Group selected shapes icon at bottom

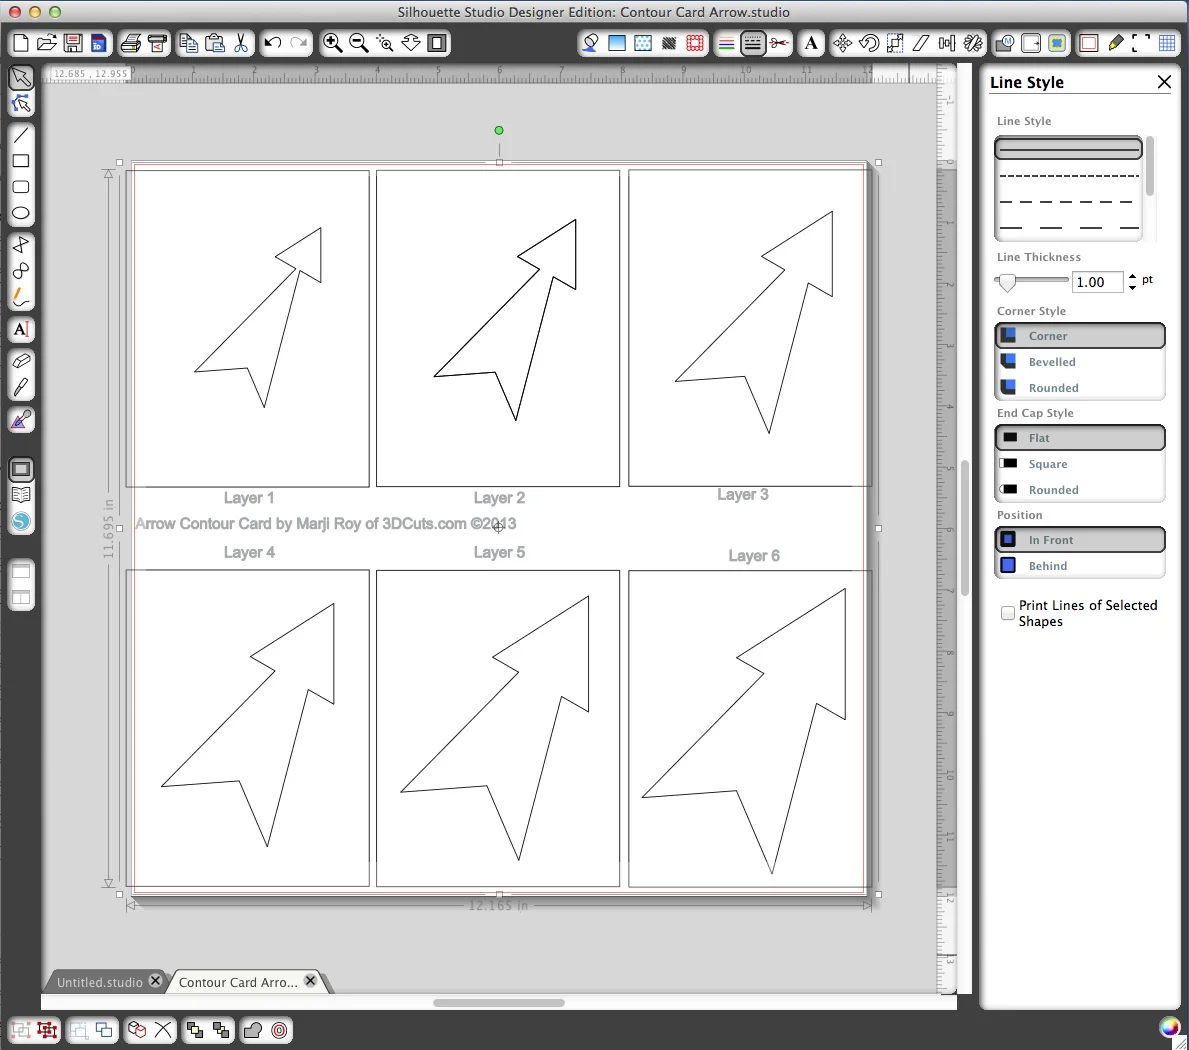click(x=20, y=1030)
